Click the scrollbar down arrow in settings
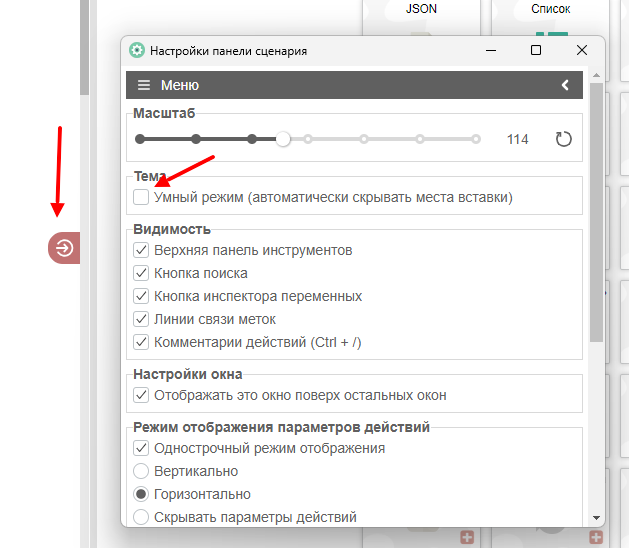The width and height of the screenshot is (629, 548). pyautogui.click(x=597, y=518)
